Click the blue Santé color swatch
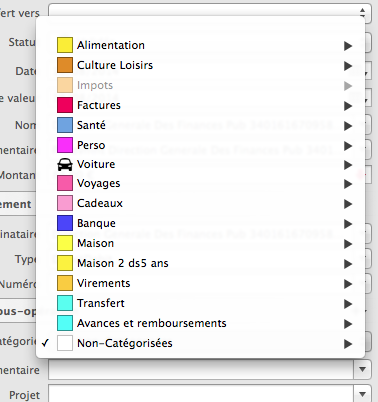This screenshot has width=378, height=402. (x=65, y=125)
